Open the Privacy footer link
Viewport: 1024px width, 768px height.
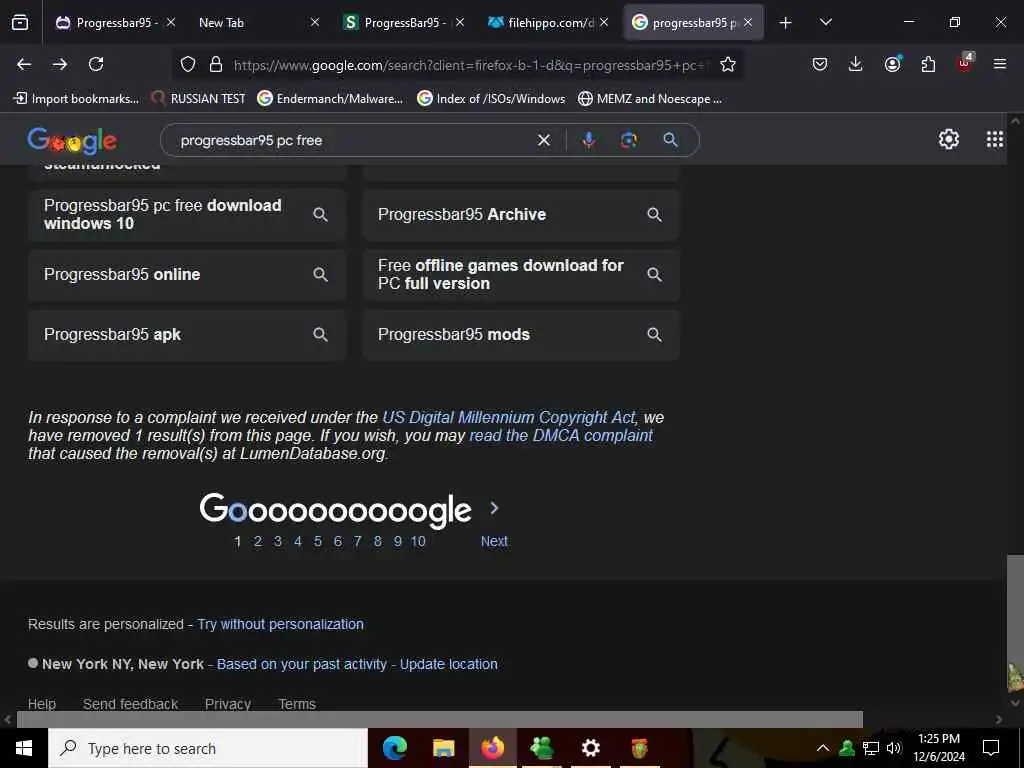coord(228,704)
